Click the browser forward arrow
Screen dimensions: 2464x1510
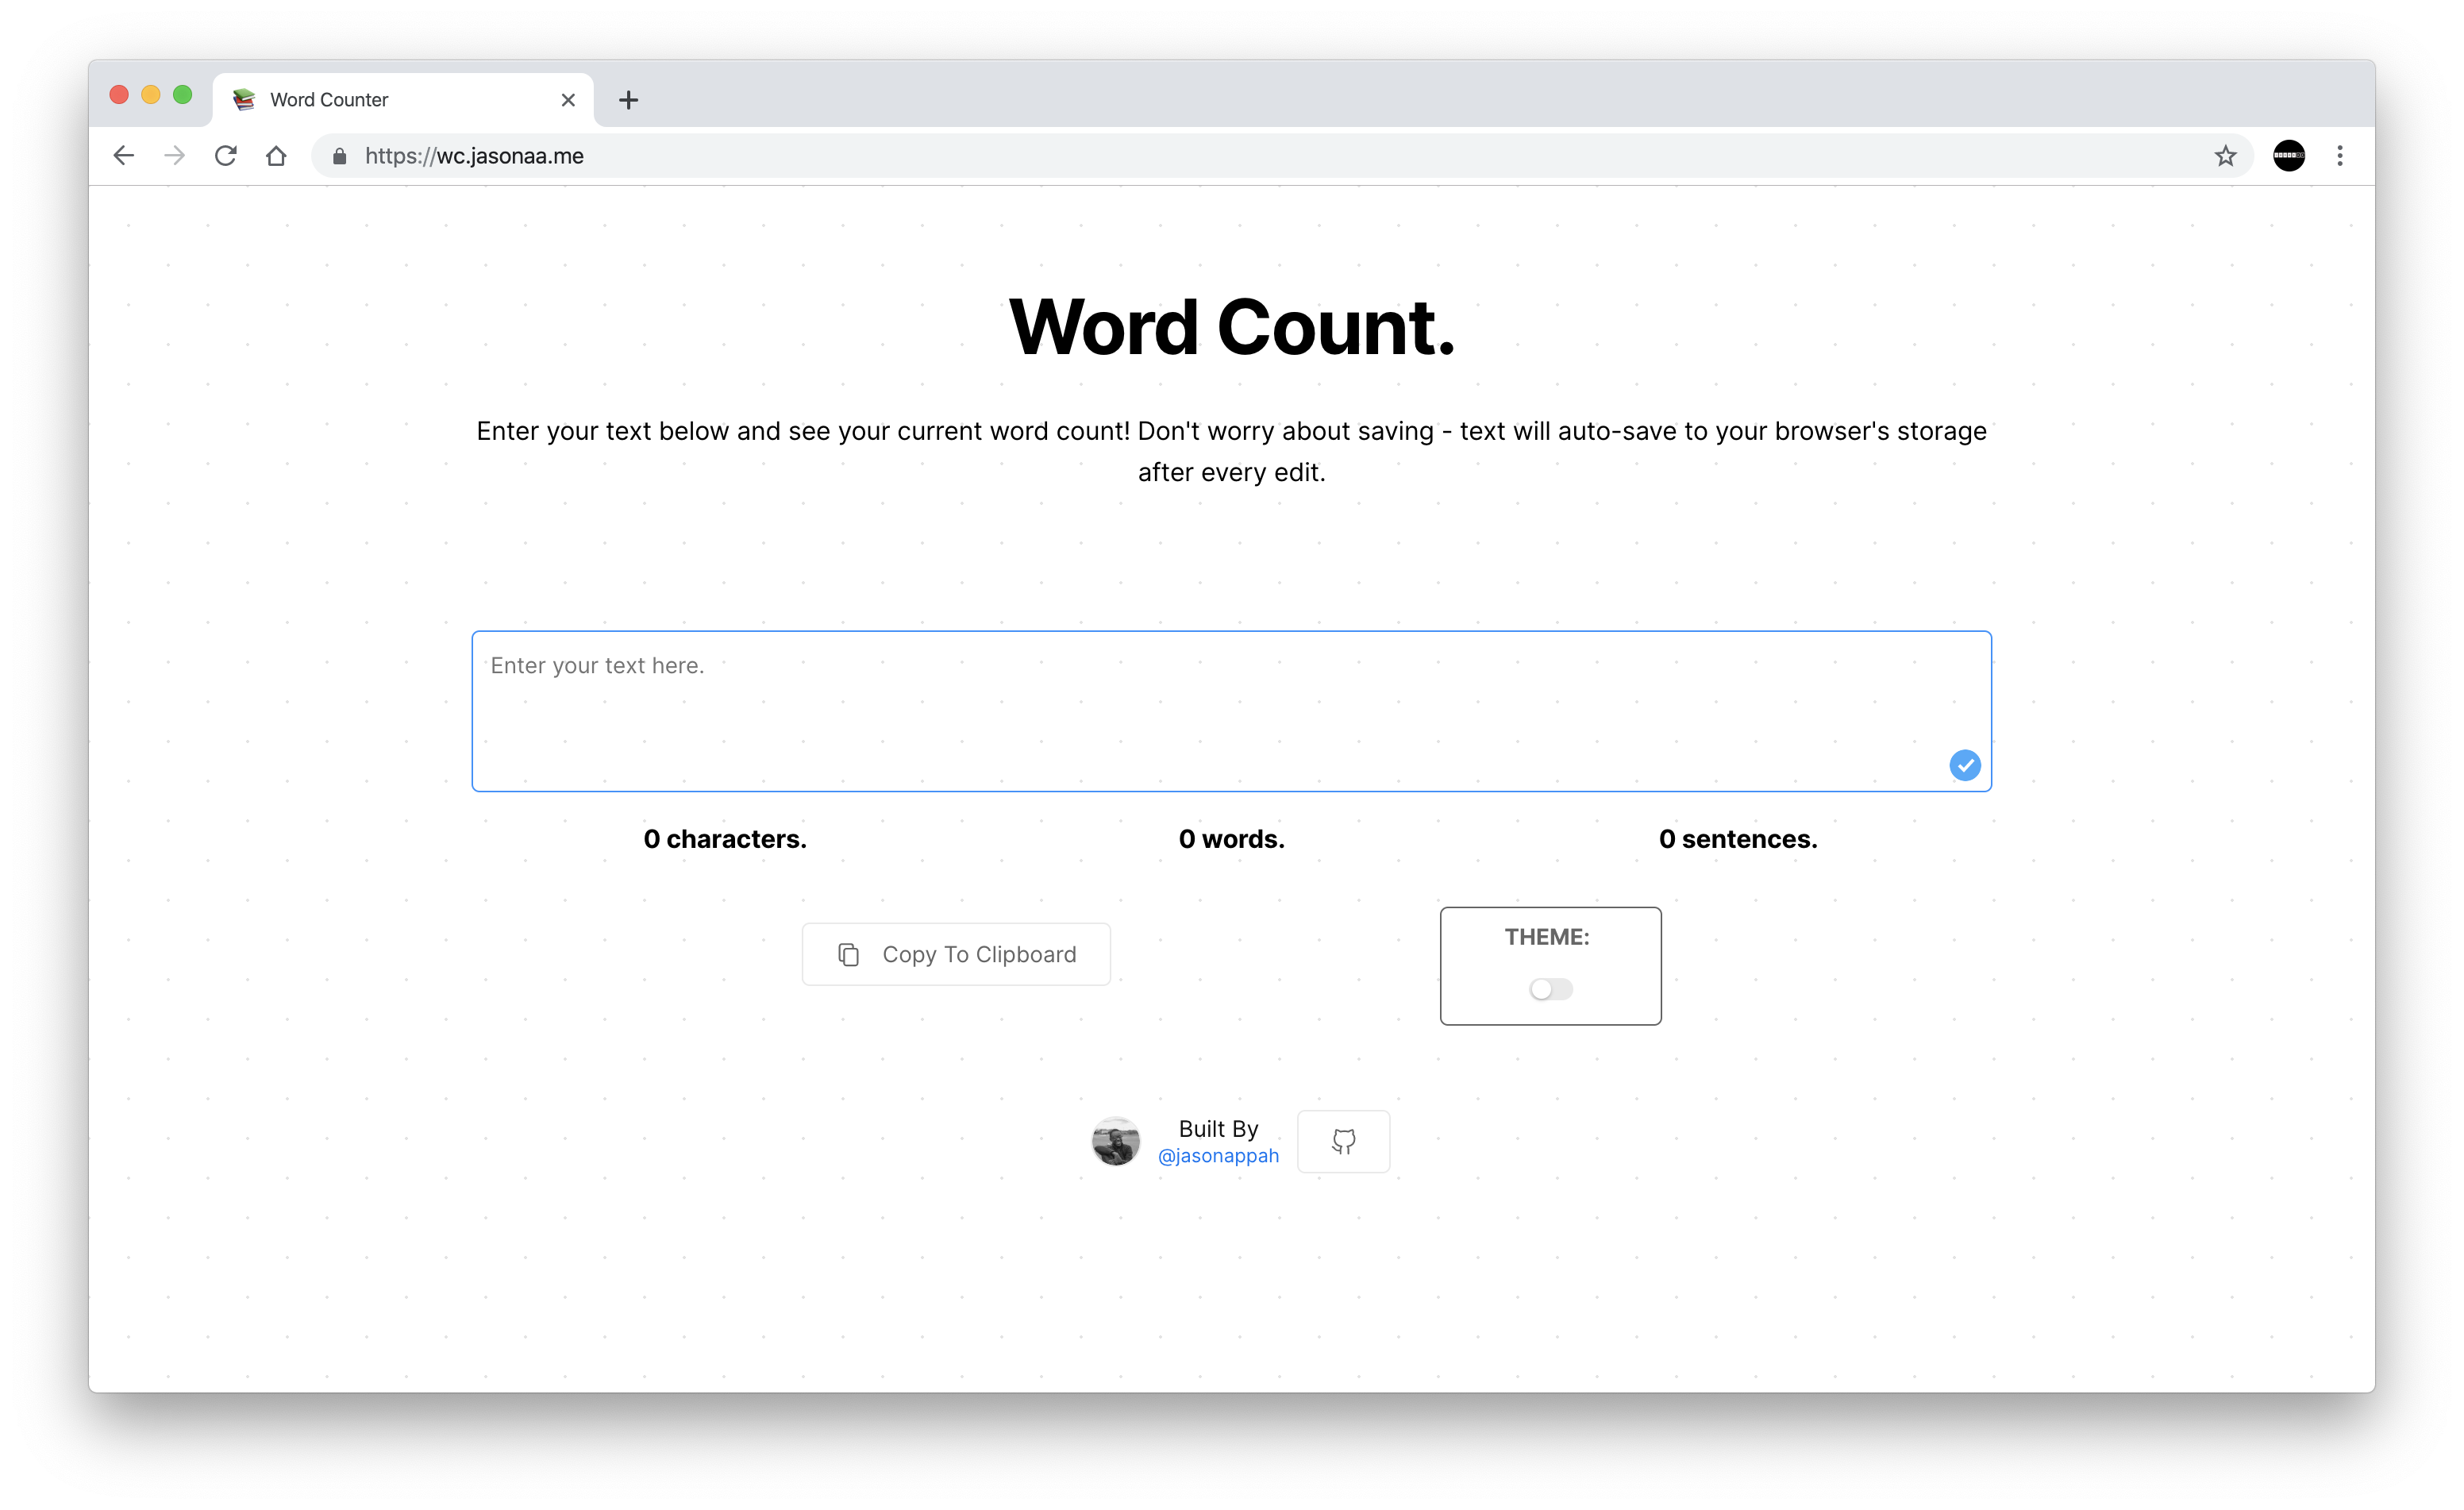pyautogui.click(x=175, y=156)
